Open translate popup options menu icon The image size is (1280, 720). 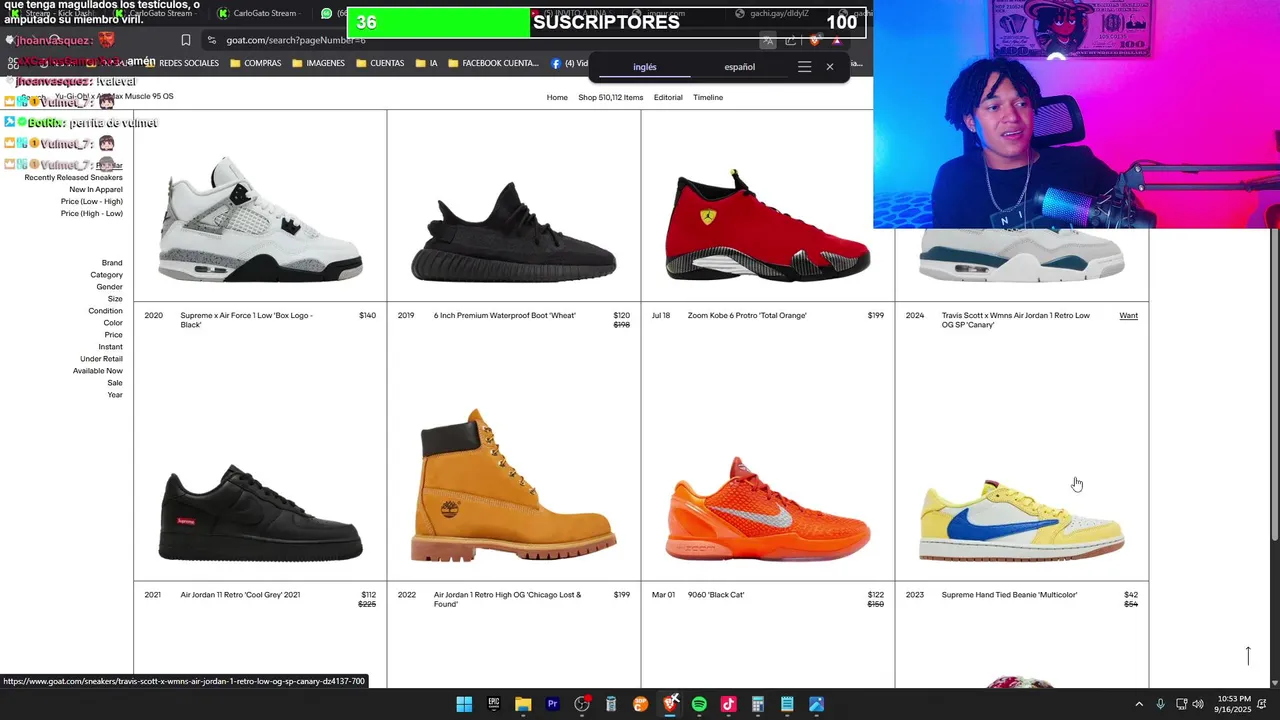point(804,67)
